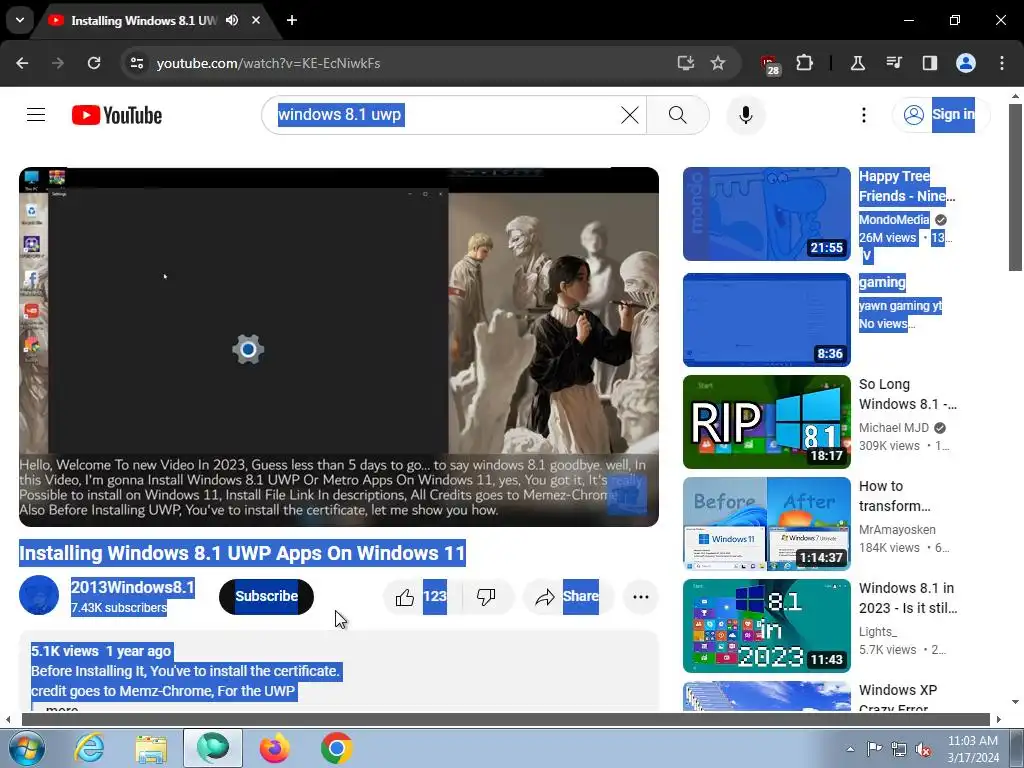1024x768 pixels.
Task: Open RIP 8.1 video thumbnail
Action: [767, 422]
